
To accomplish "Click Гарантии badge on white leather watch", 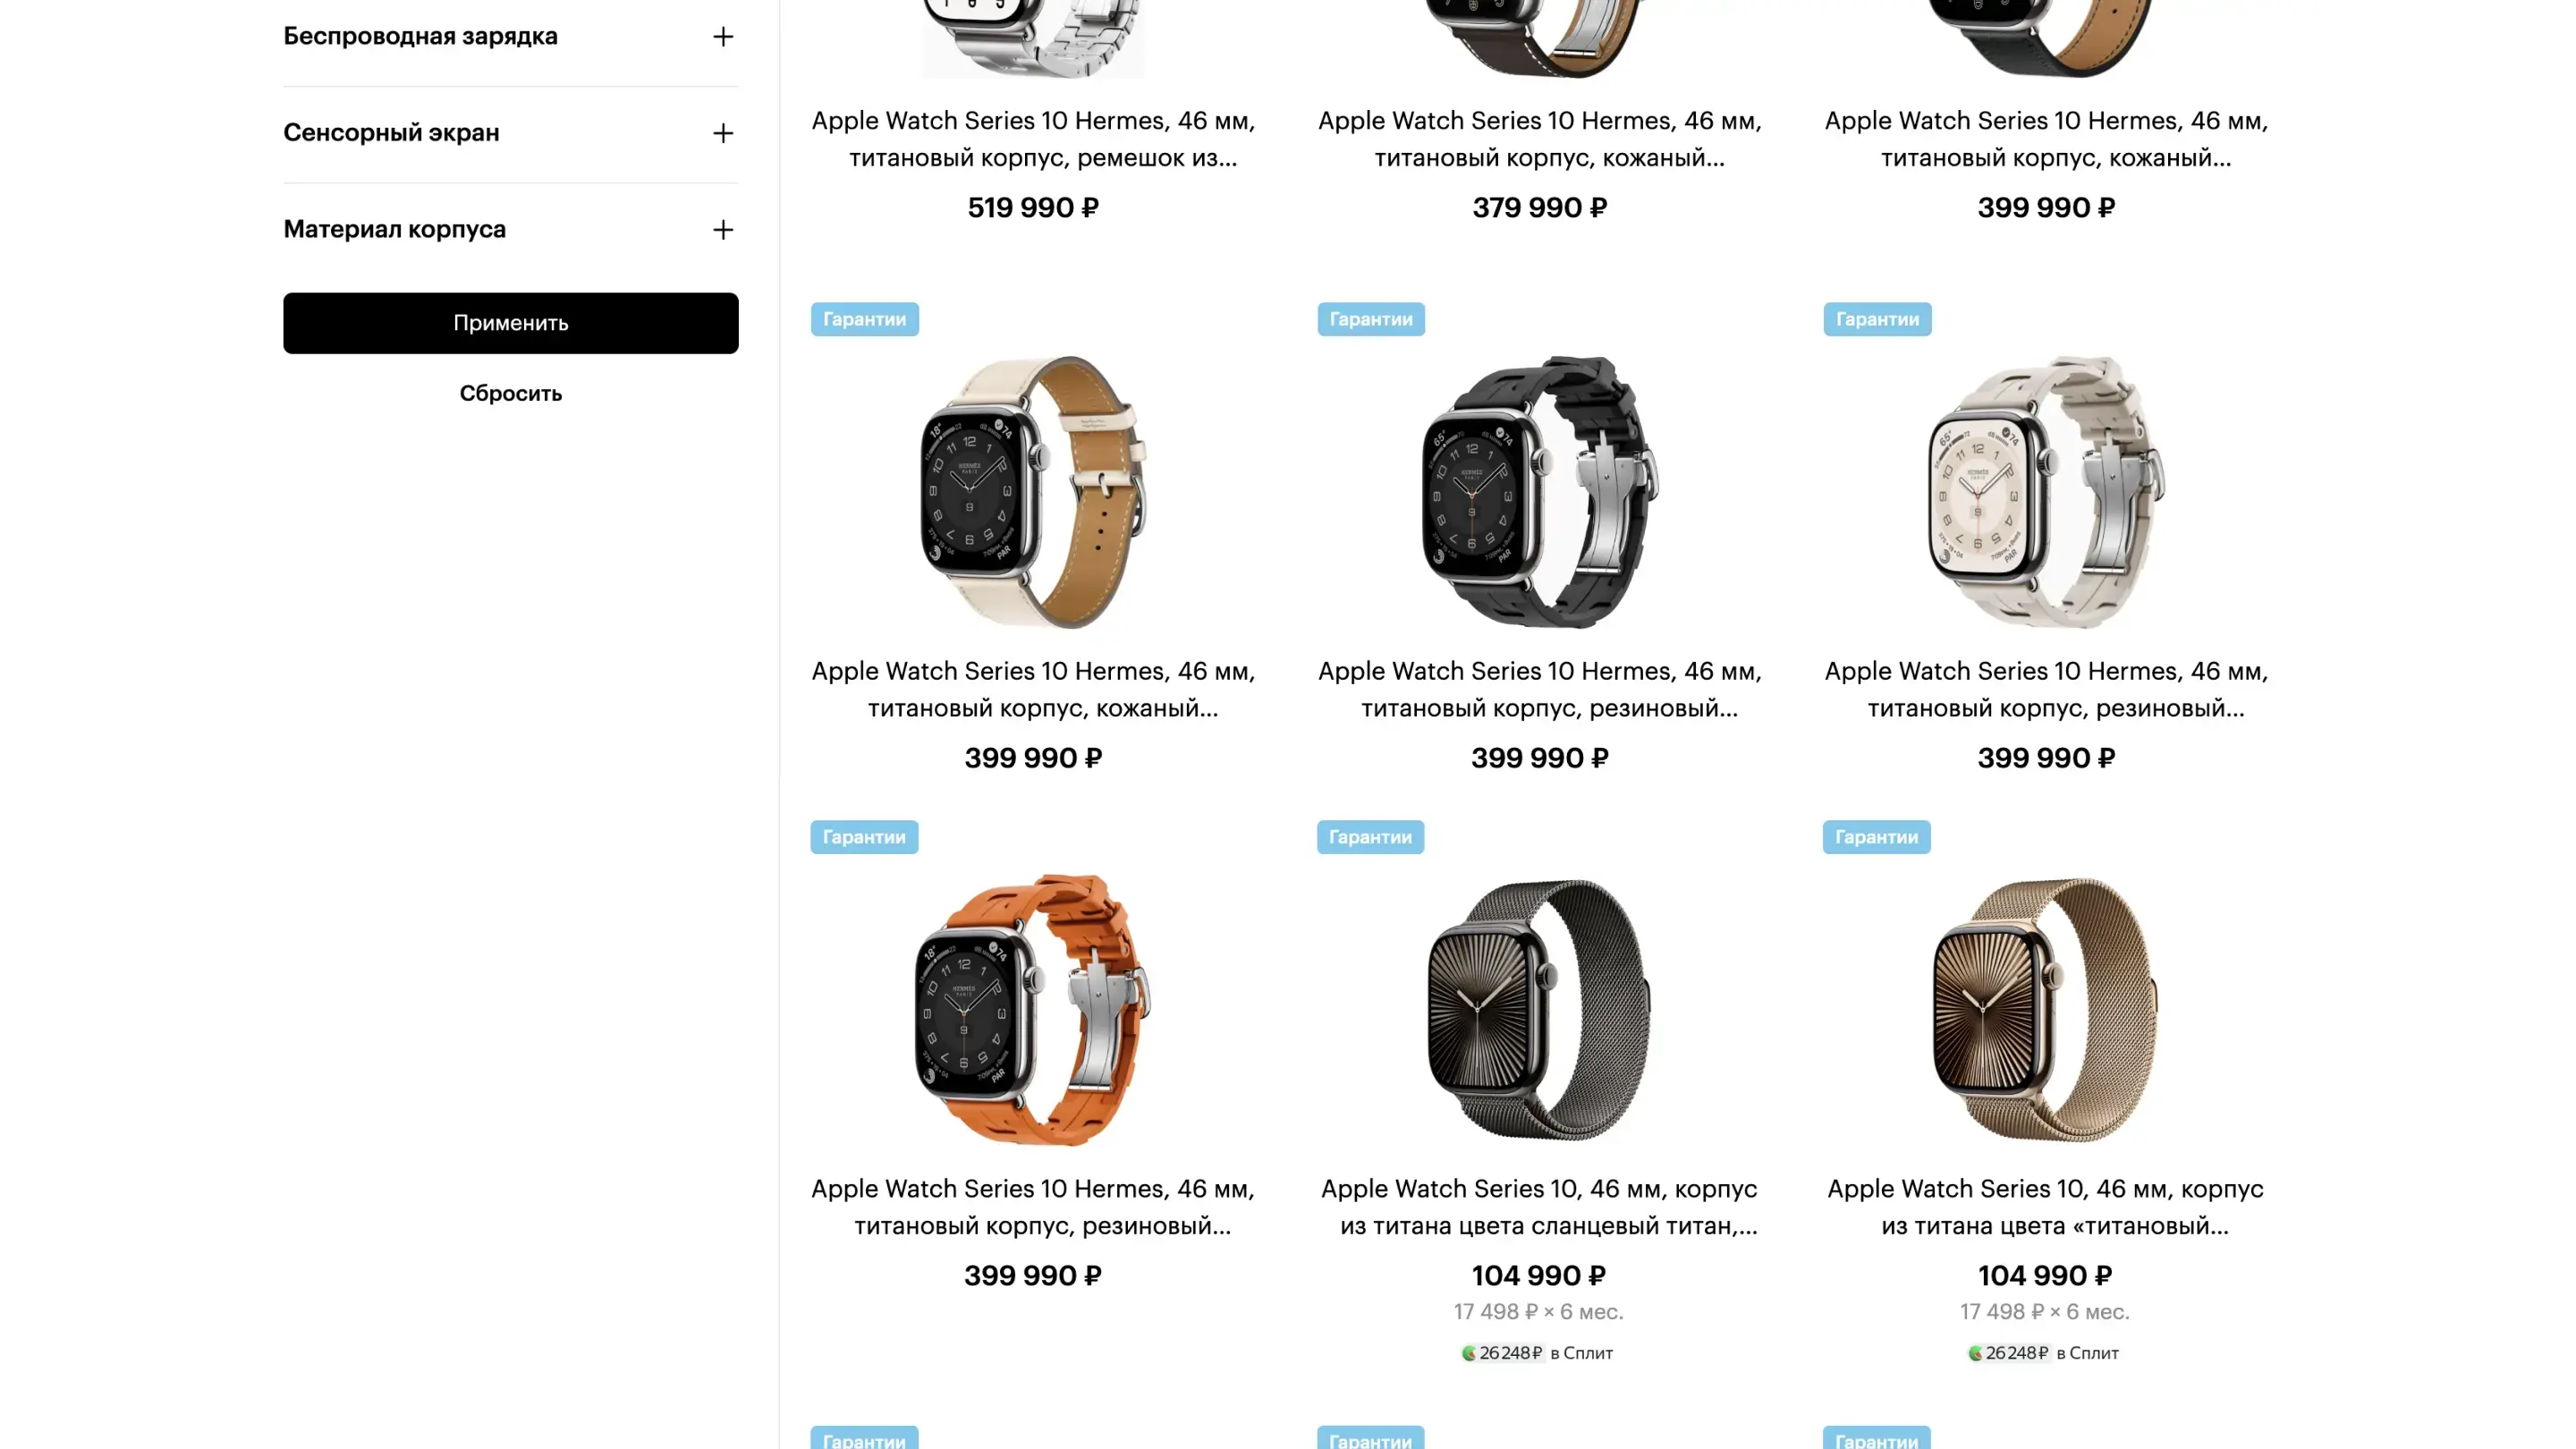I will click(864, 319).
